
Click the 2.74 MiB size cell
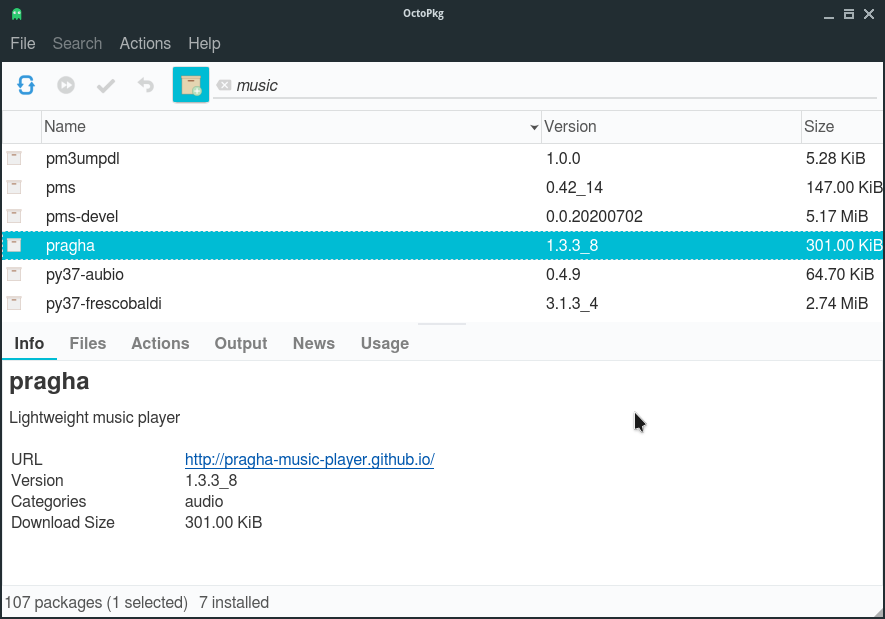837,304
